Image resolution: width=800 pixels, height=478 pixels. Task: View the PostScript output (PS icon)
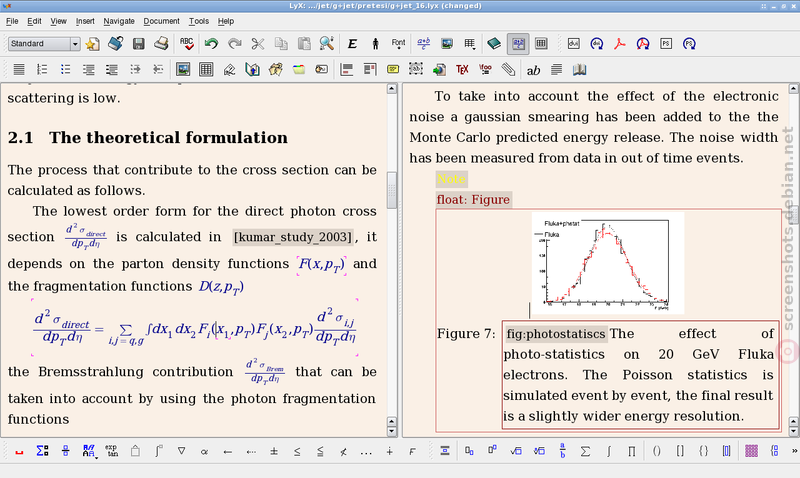coord(666,44)
